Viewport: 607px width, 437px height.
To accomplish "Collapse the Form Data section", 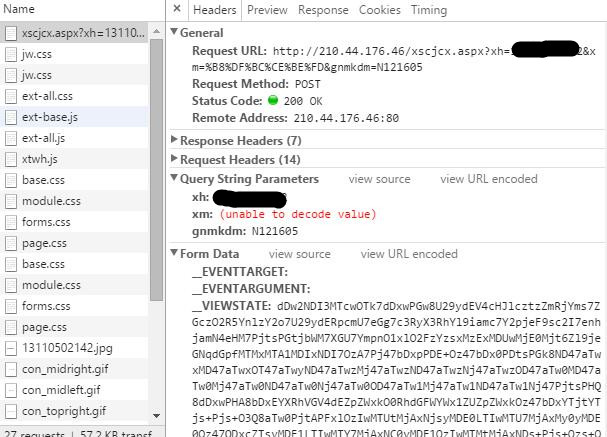I will click(174, 253).
